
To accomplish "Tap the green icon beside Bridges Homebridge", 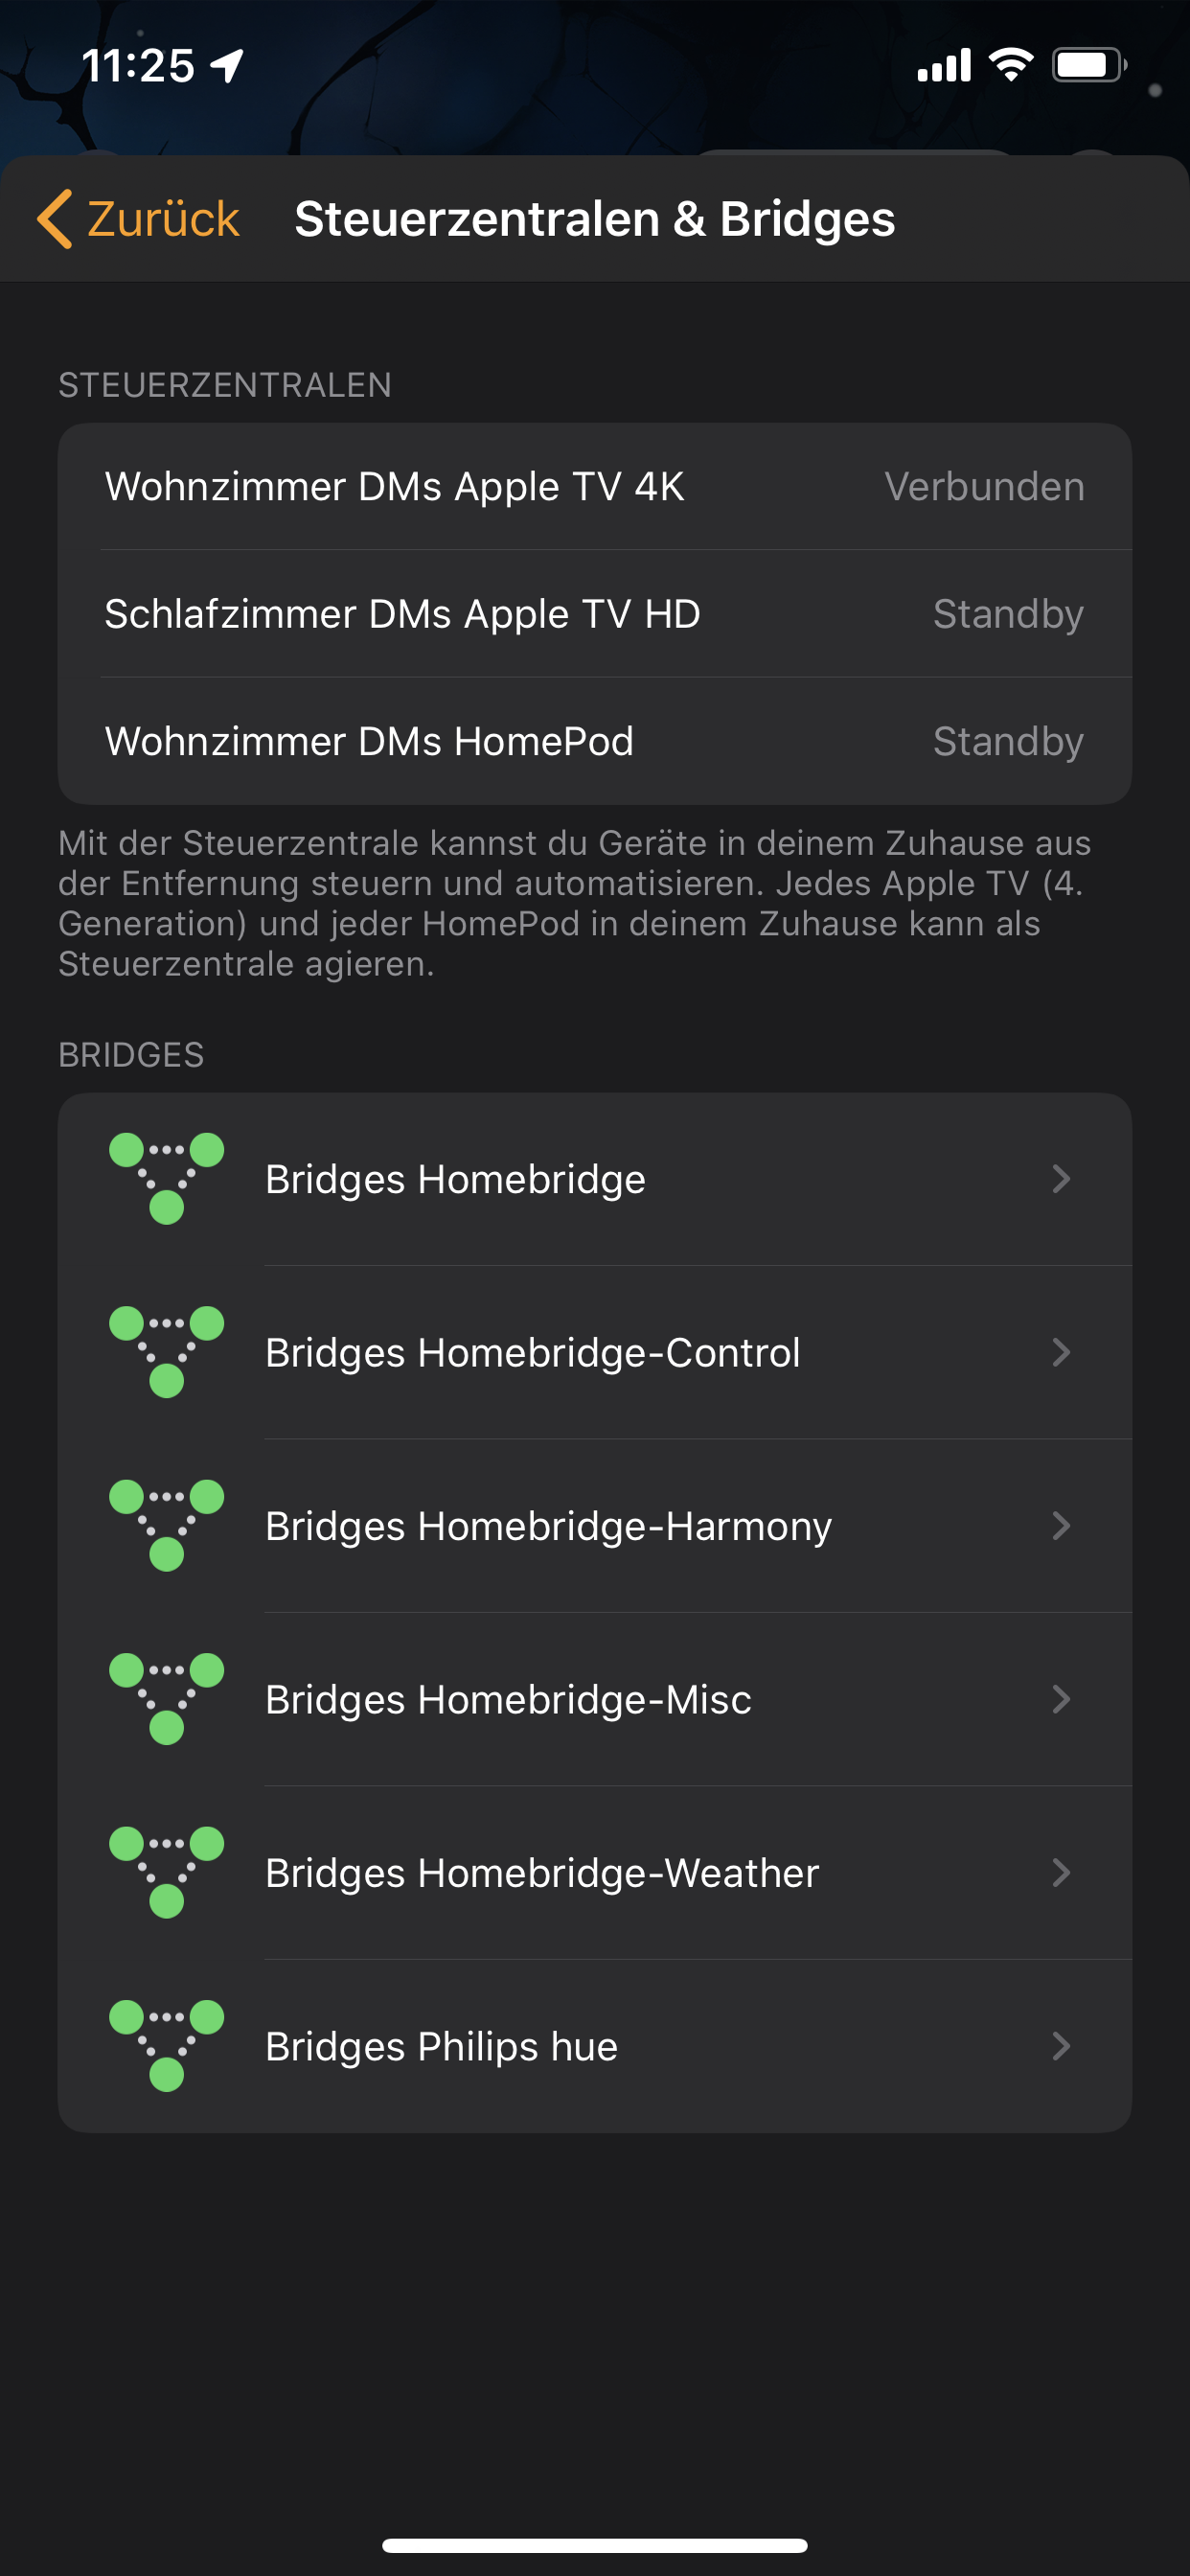I will click(166, 1179).
